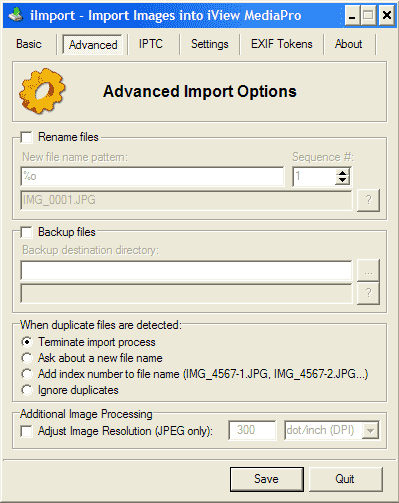
Task: Click the Backup destination directory field
Action: [186, 270]
